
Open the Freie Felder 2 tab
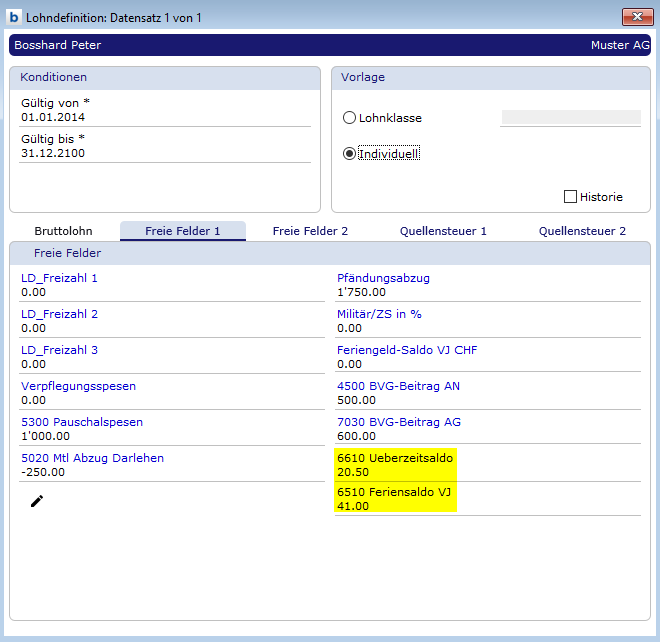[310, 231]
